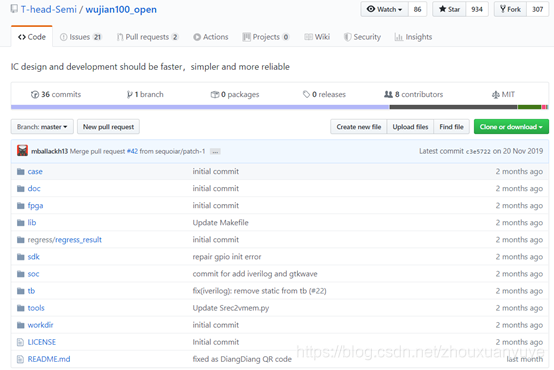The image size is (554, 370).
Task: Open the fpga folder
Action: [x=35, y=206]
